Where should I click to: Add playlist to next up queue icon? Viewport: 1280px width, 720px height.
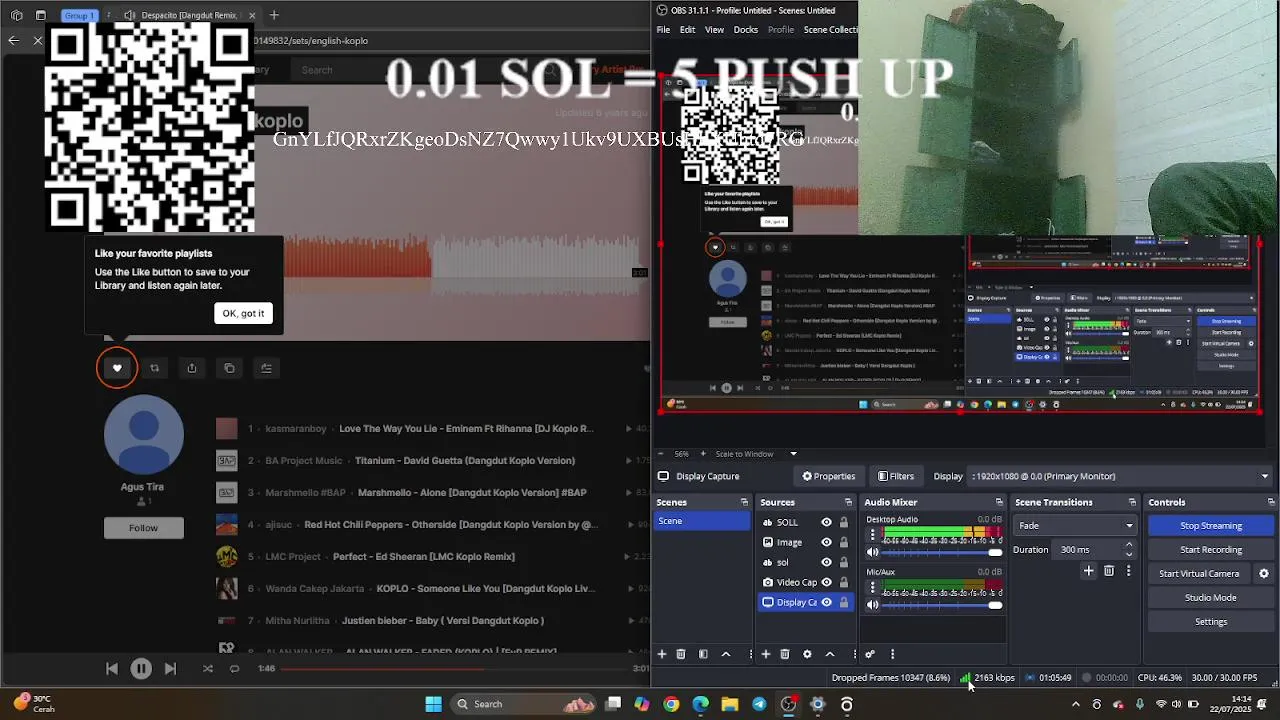(x=266, y=368)
